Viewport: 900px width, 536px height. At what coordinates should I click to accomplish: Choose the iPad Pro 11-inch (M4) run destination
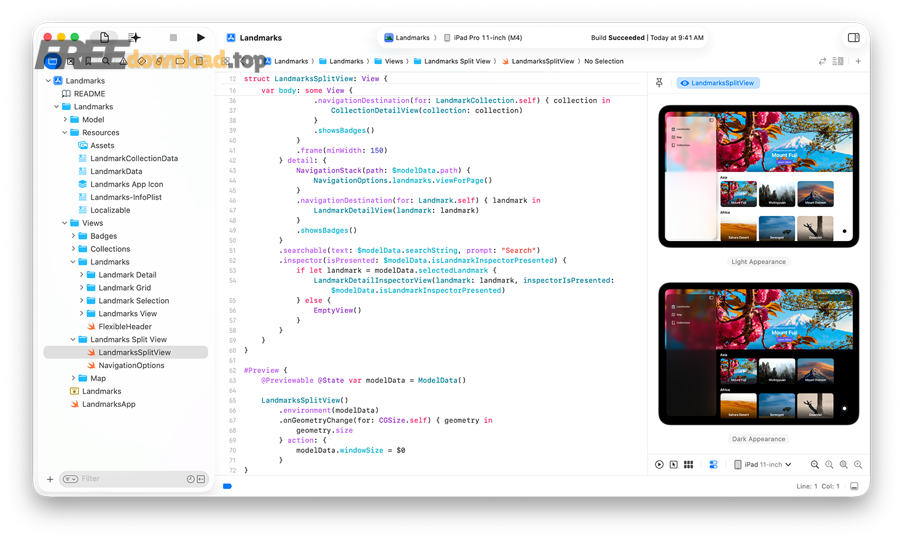[483, 37]
